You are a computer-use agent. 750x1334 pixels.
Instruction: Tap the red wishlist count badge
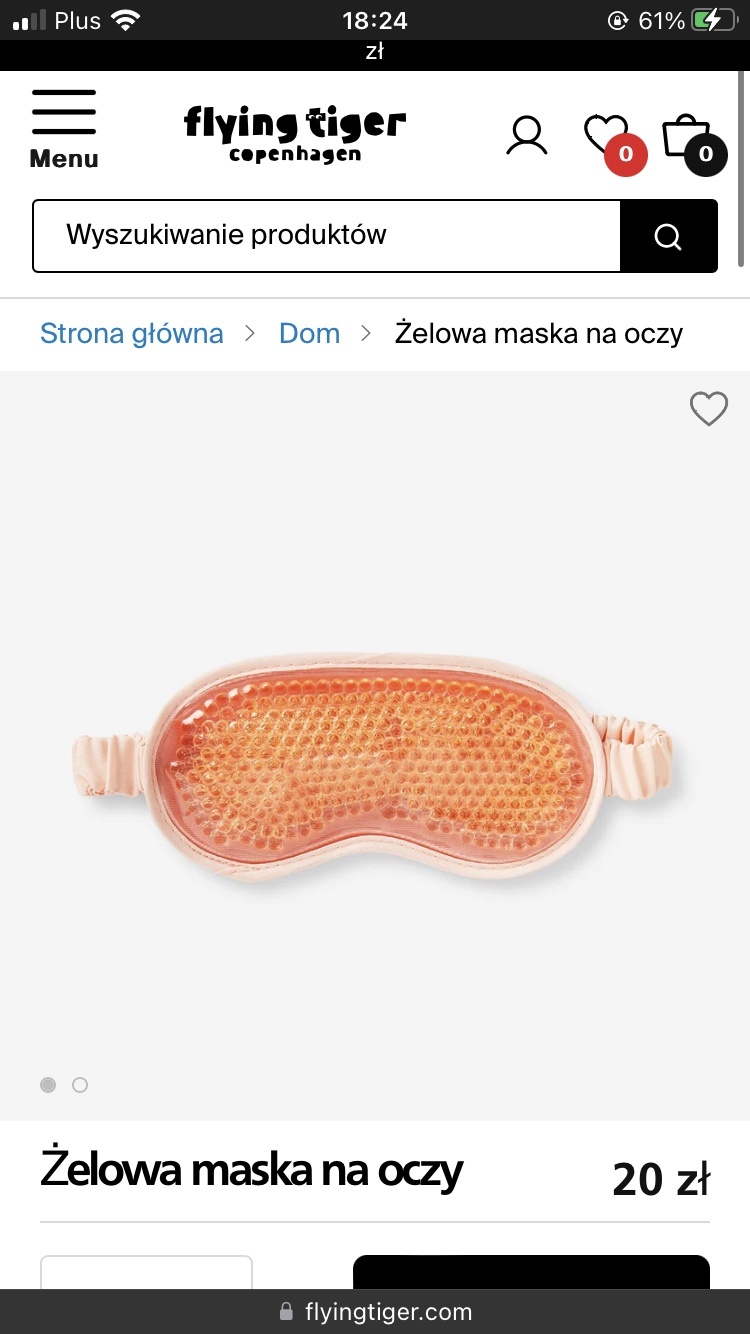626,154
